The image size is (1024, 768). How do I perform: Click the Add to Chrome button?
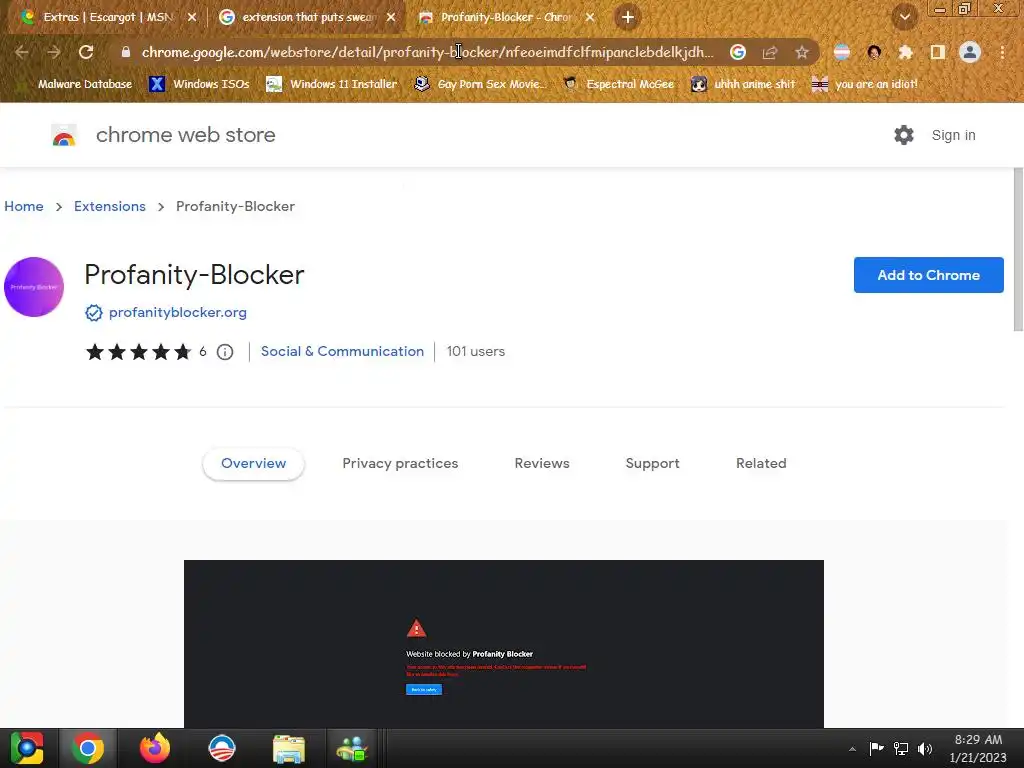point(929,275)
